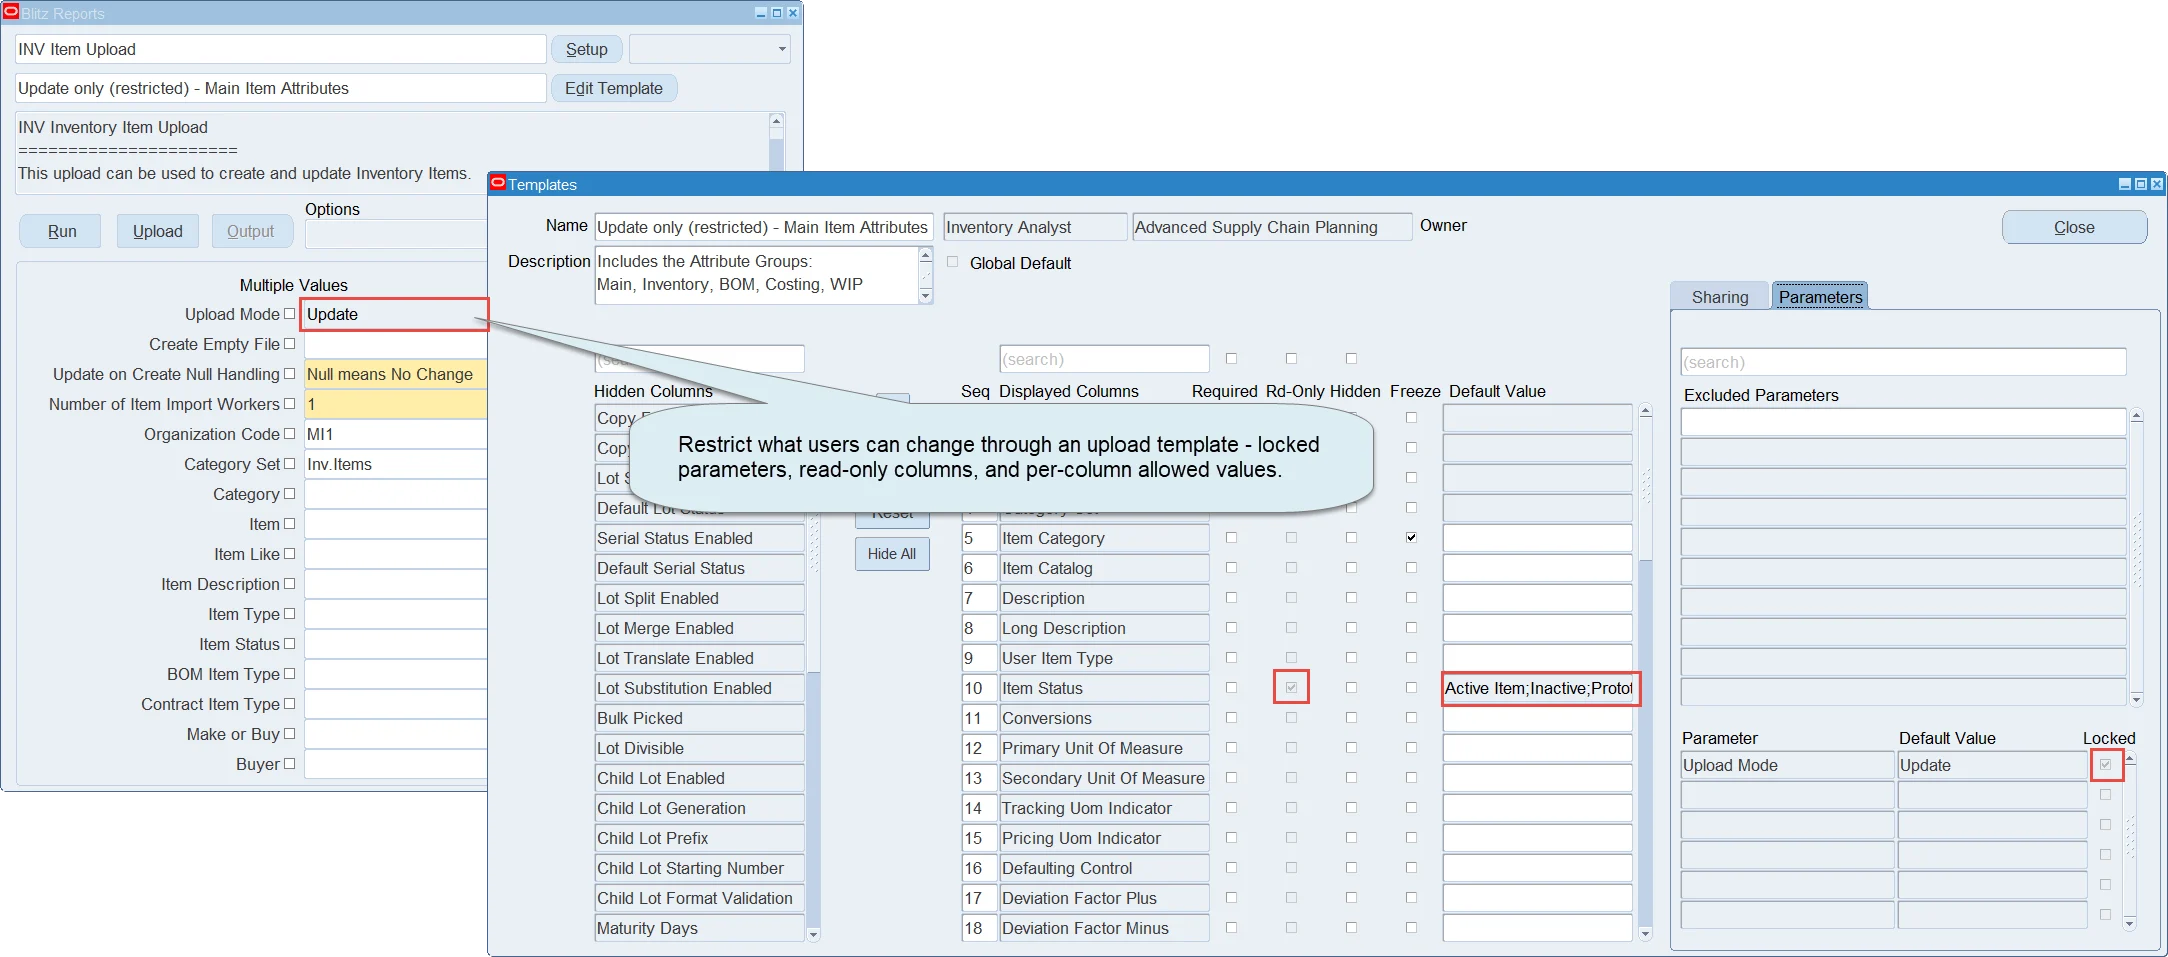Click the Blitz Reports description scroll up arrow
The width and height of the screenshot is (2168, 957).
[x=776, y=120]
